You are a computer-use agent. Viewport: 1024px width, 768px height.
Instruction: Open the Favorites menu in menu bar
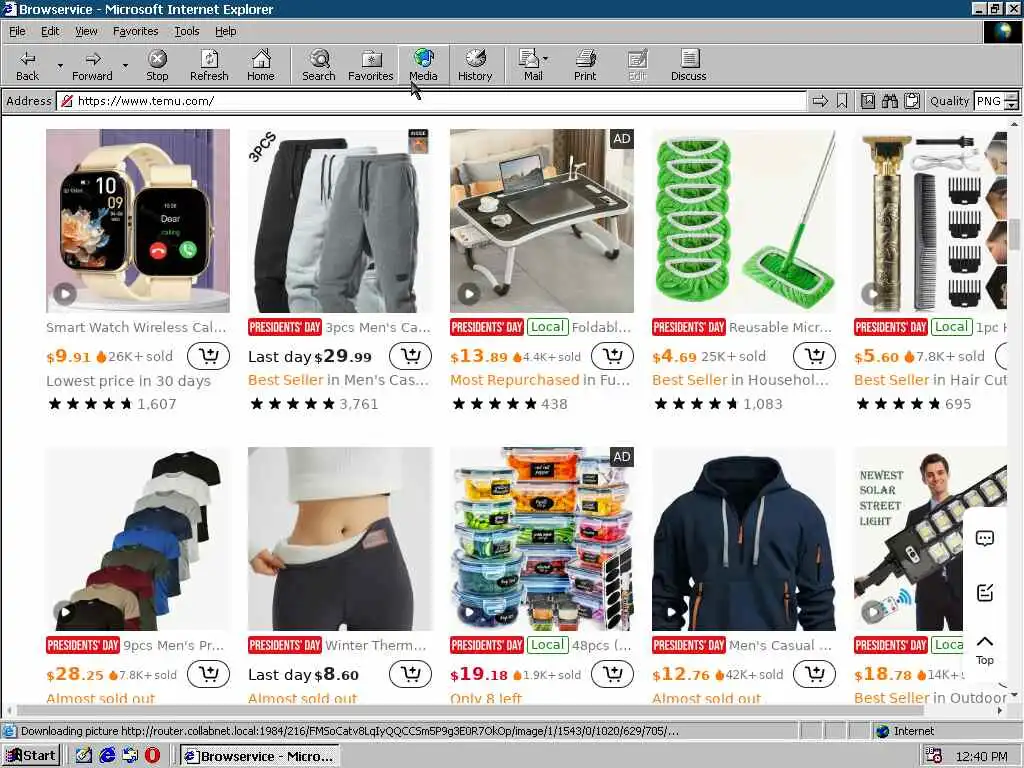coord(135,31)
